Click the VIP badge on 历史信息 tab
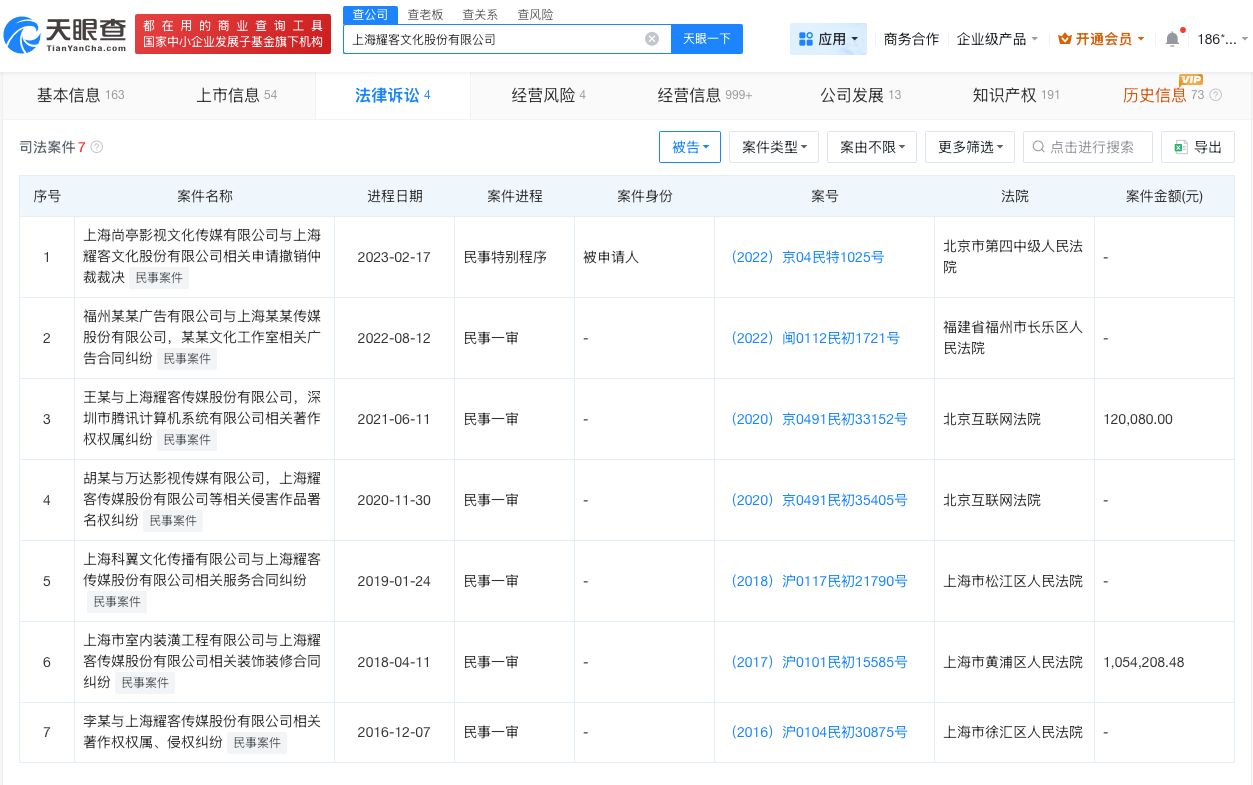Viewport: 1253px width, 785px height. click(x=1191, y=79)
